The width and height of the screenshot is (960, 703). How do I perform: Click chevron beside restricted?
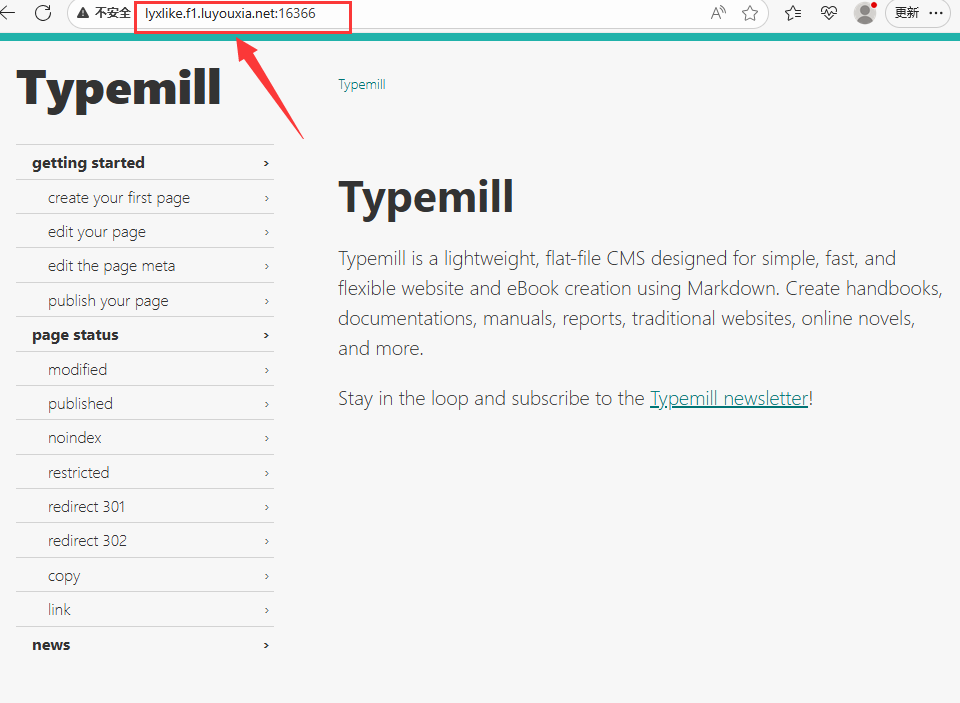266,473
